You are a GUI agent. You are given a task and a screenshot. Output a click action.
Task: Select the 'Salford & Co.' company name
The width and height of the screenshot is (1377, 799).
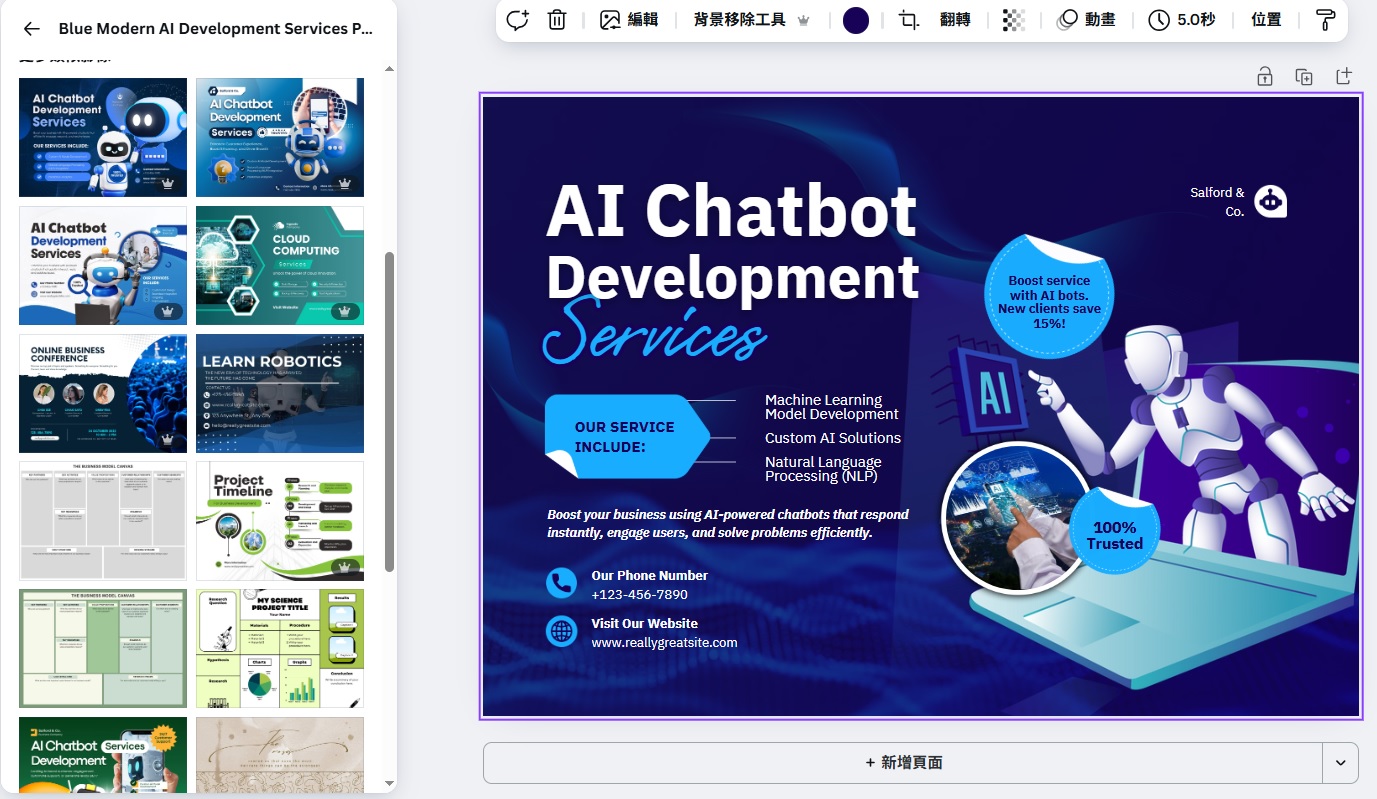(1217, 202)
